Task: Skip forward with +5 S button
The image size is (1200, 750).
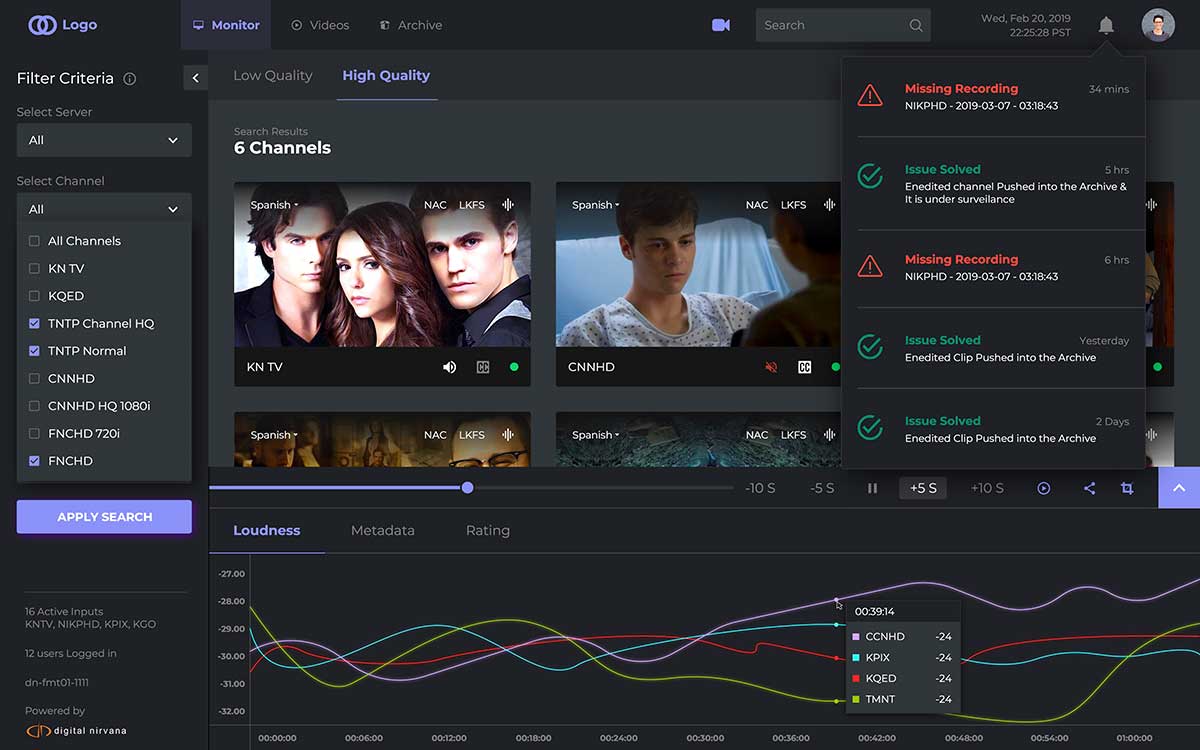Action: pos(923,488)
